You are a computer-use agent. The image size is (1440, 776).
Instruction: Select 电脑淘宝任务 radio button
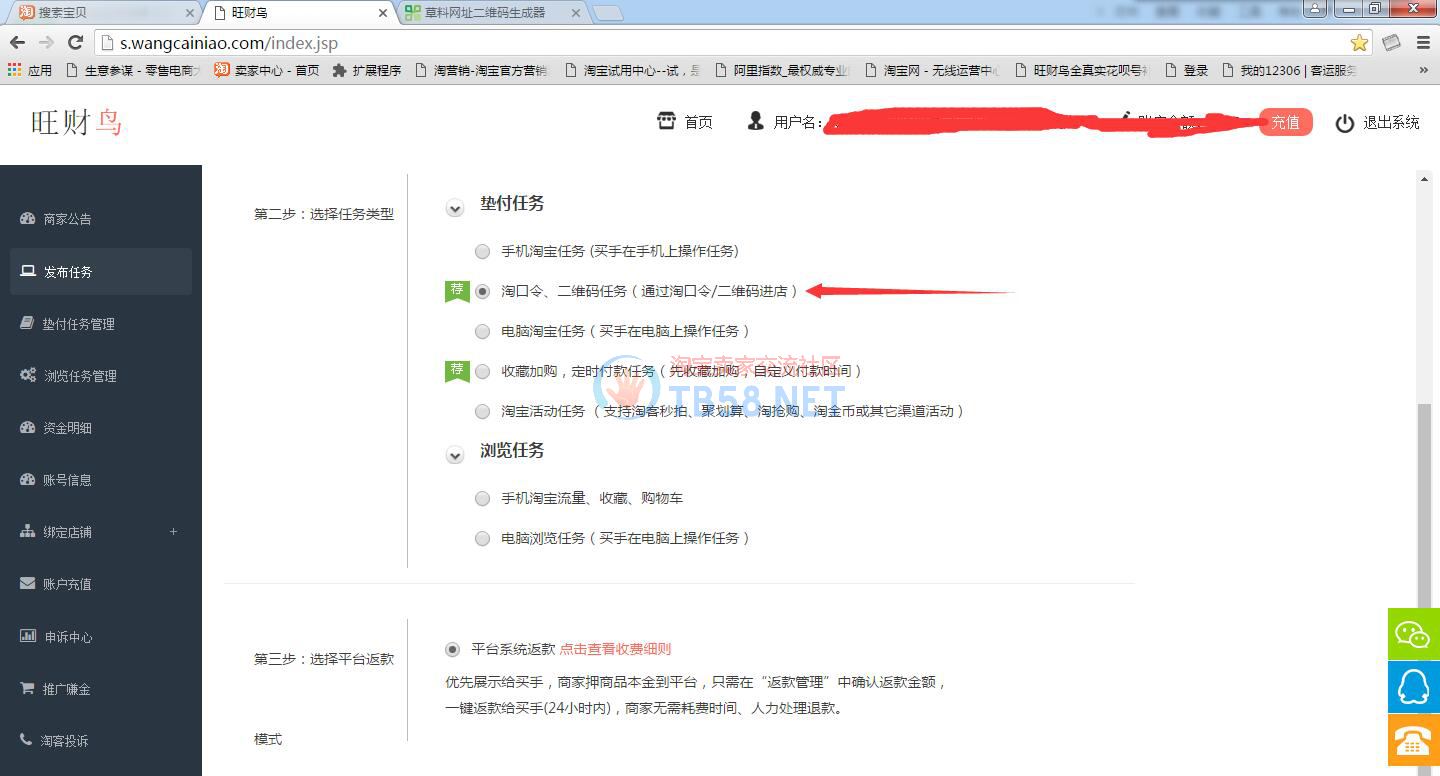point(483,331)
